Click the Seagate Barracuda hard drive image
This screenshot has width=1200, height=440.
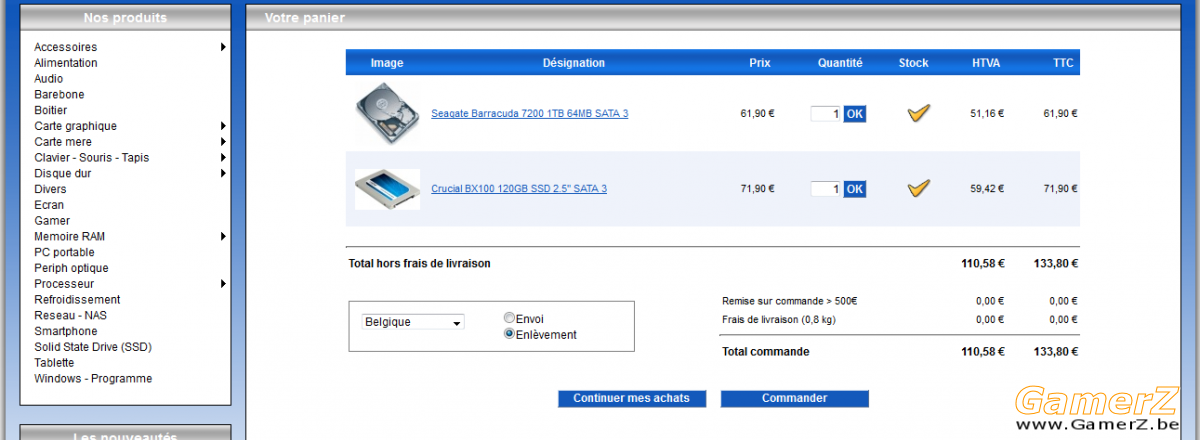pyautogui.click(x=386, y=113)
